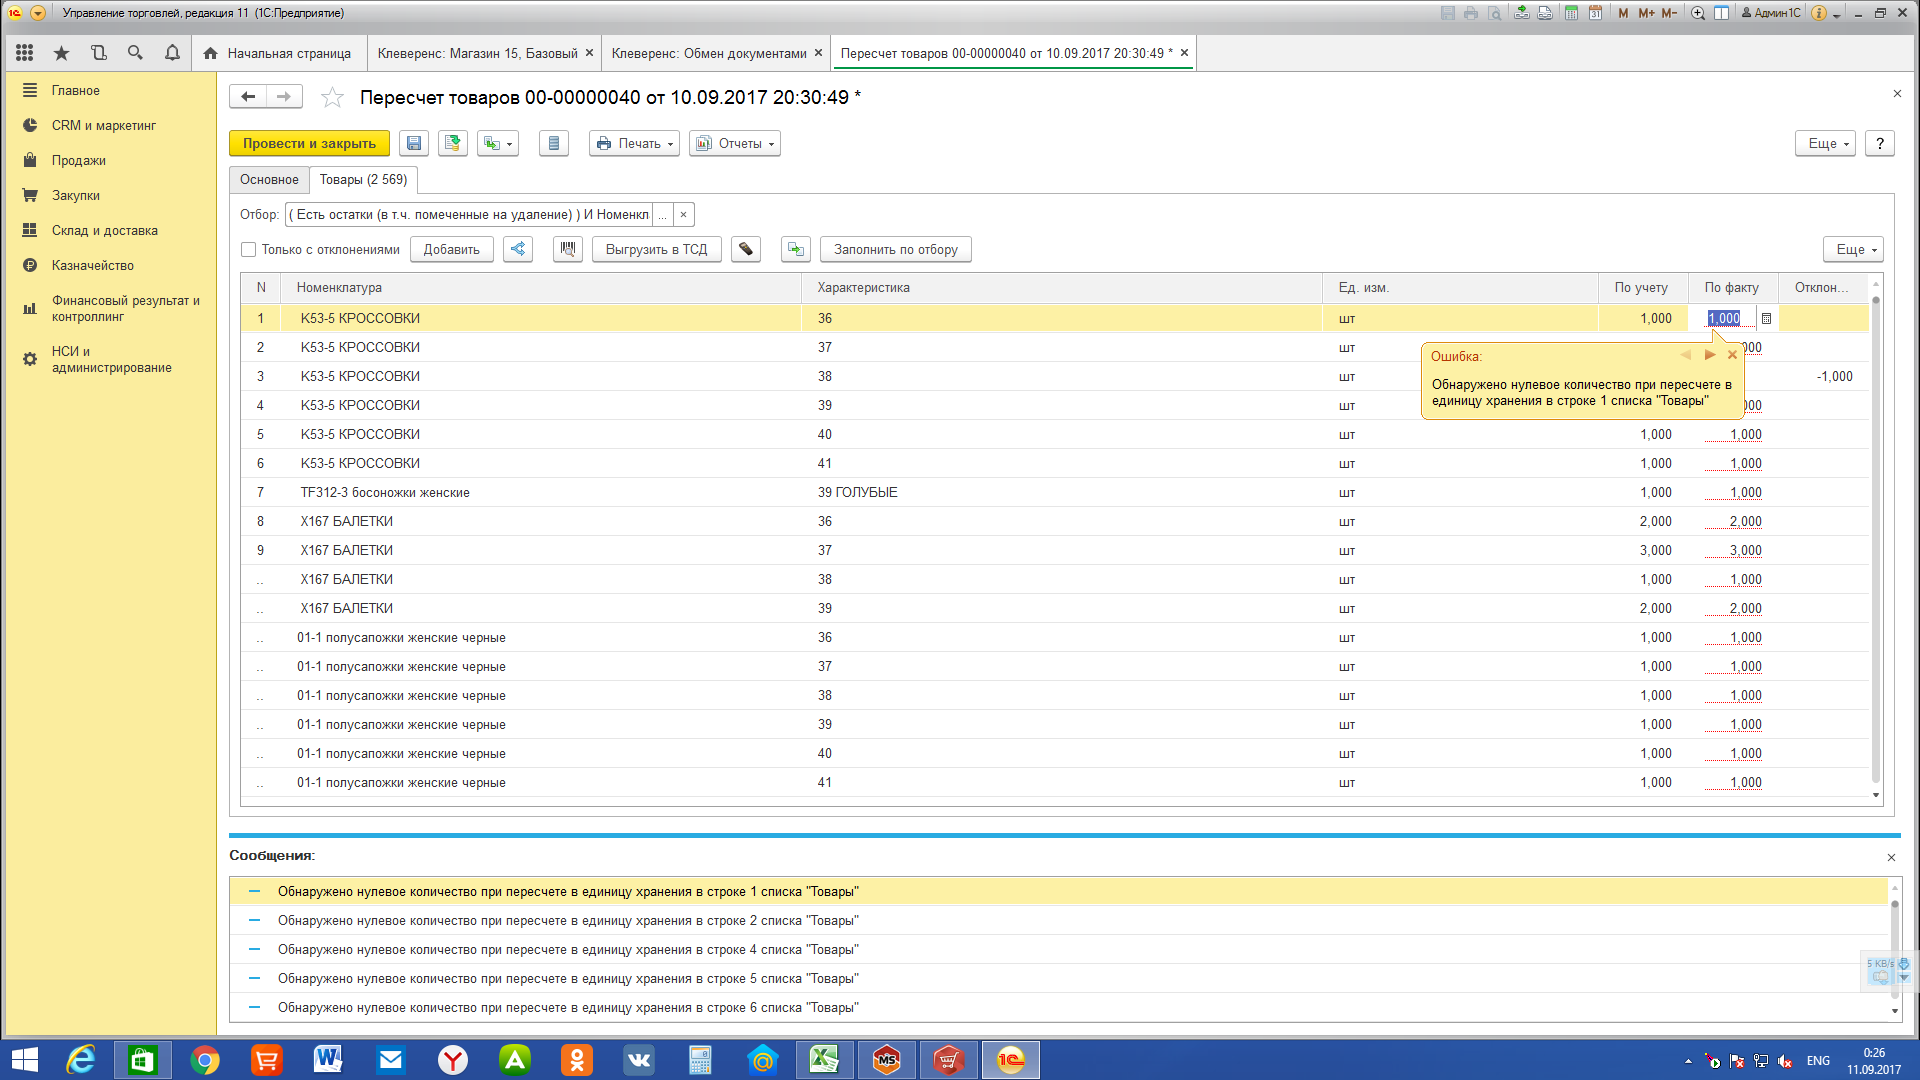Select TF312-3 босоножки женские row
The image size is (1920, 1080).
point(1055,493)
